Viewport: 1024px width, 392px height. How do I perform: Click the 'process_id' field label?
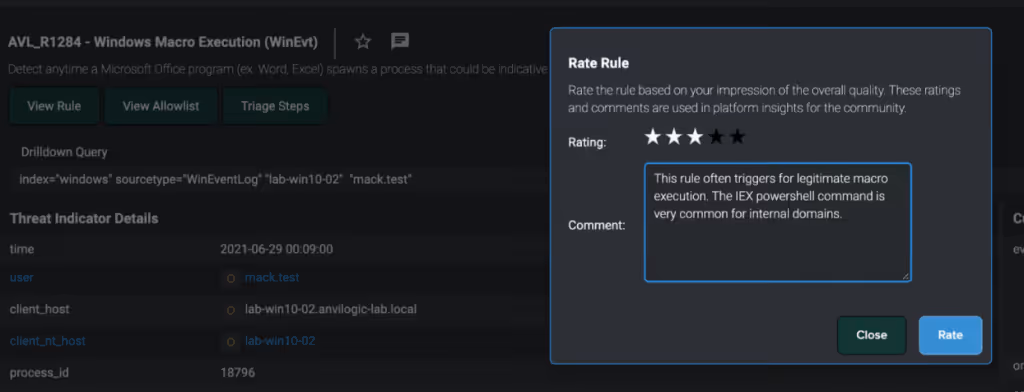(x=39, y=373)
